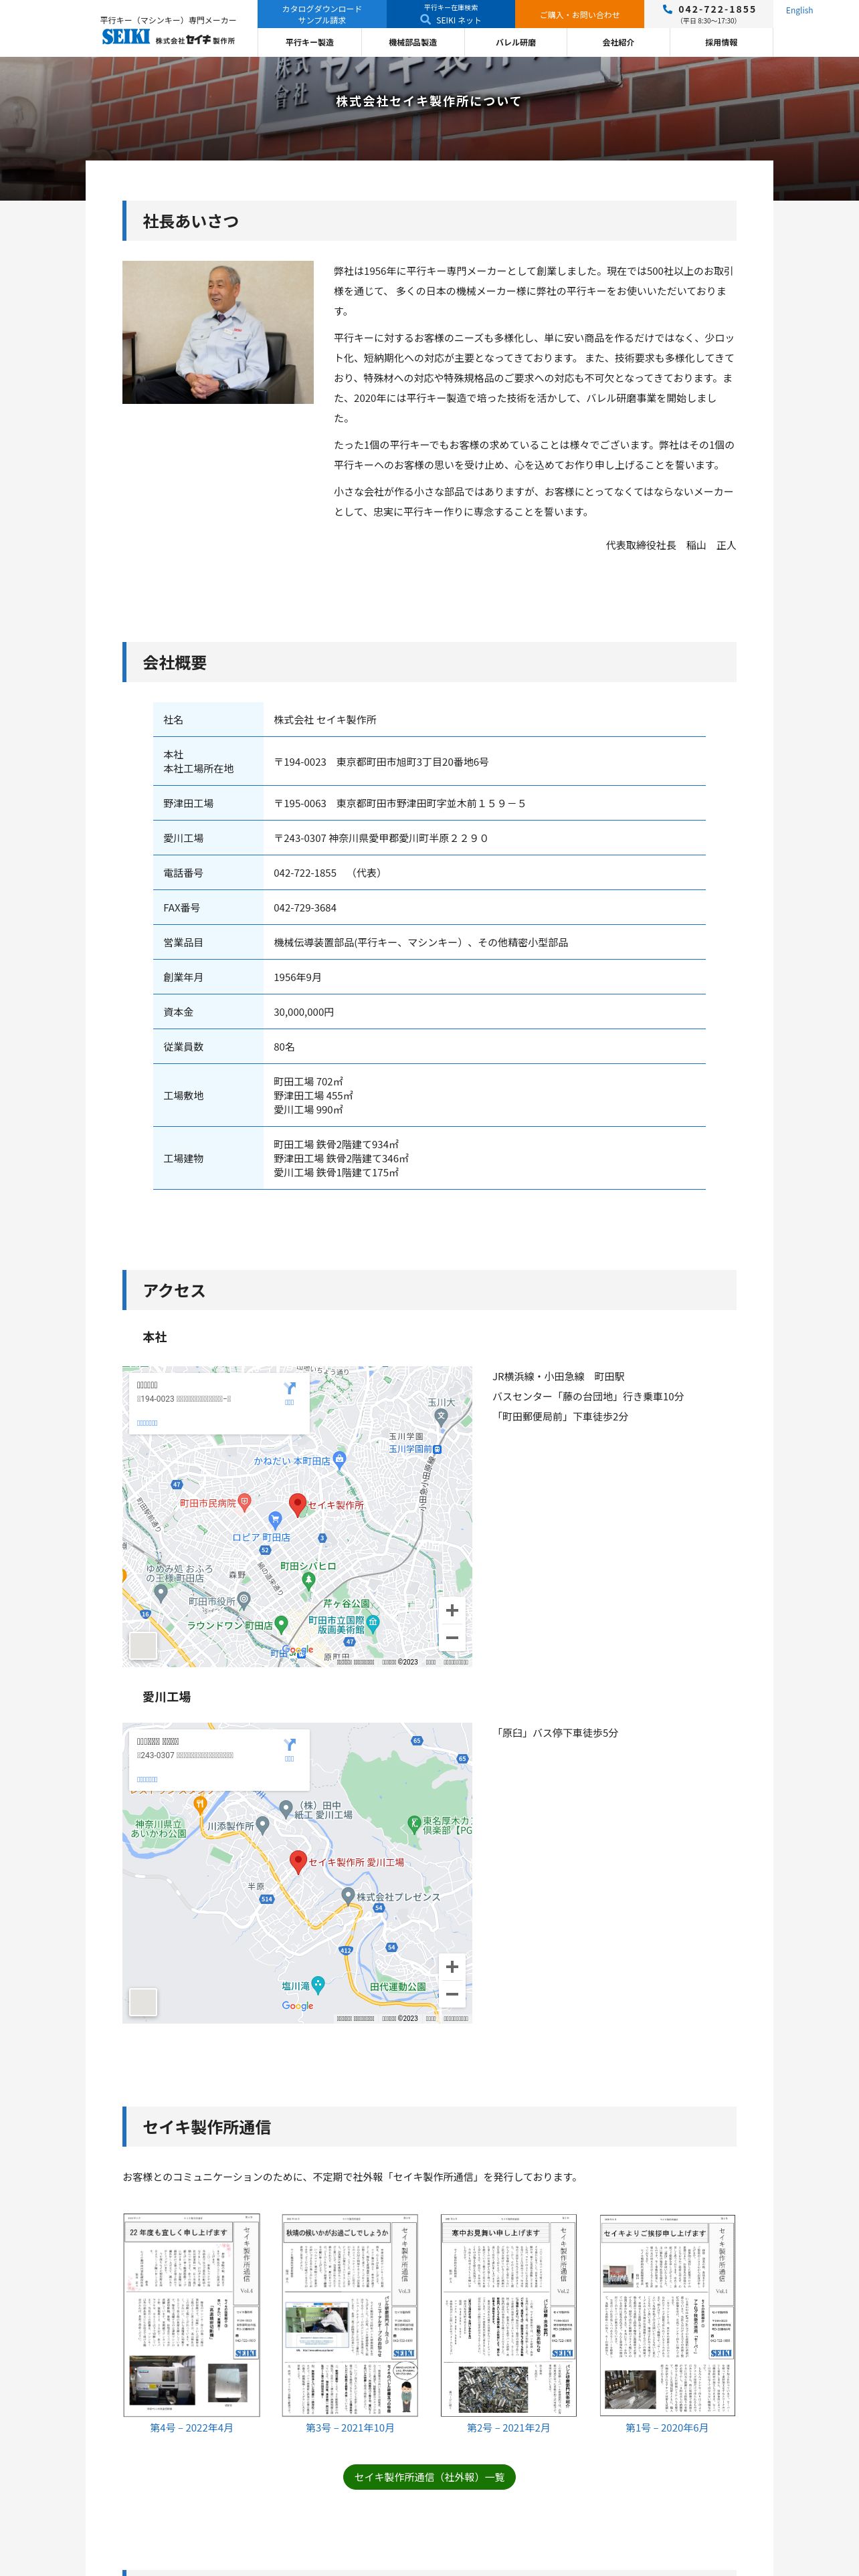This screenshot has width=859, height=2576.
Task: Click the 第4号－2022年4月 link
Action: click(191, 2428)
